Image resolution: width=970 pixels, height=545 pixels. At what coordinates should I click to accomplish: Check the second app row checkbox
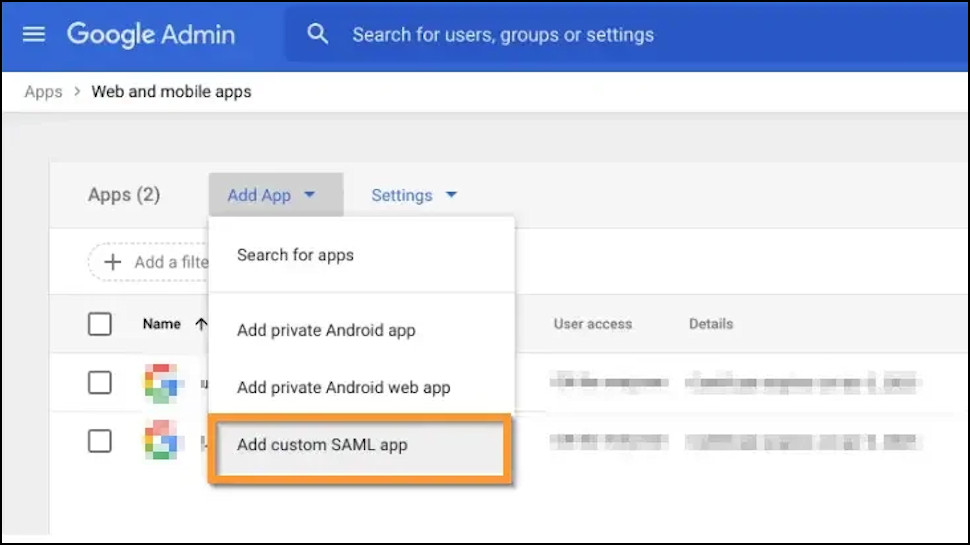click(x=100, y=441)
